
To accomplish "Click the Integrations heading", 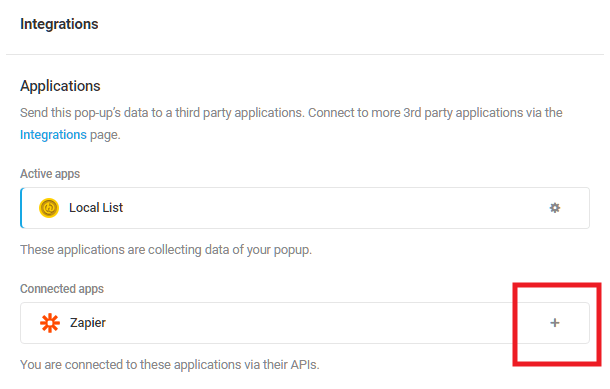I will (59, 24).
